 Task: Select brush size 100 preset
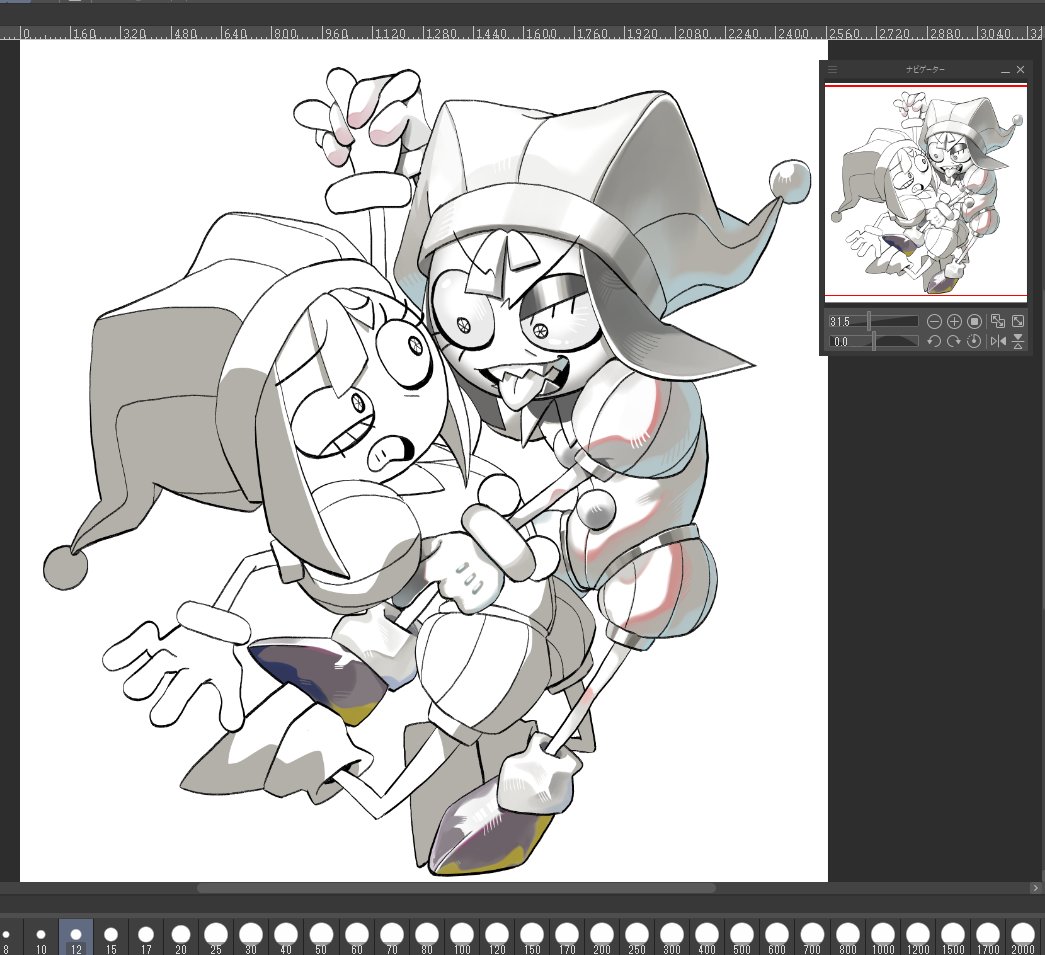pyautogui.click(x=462, y=937)
